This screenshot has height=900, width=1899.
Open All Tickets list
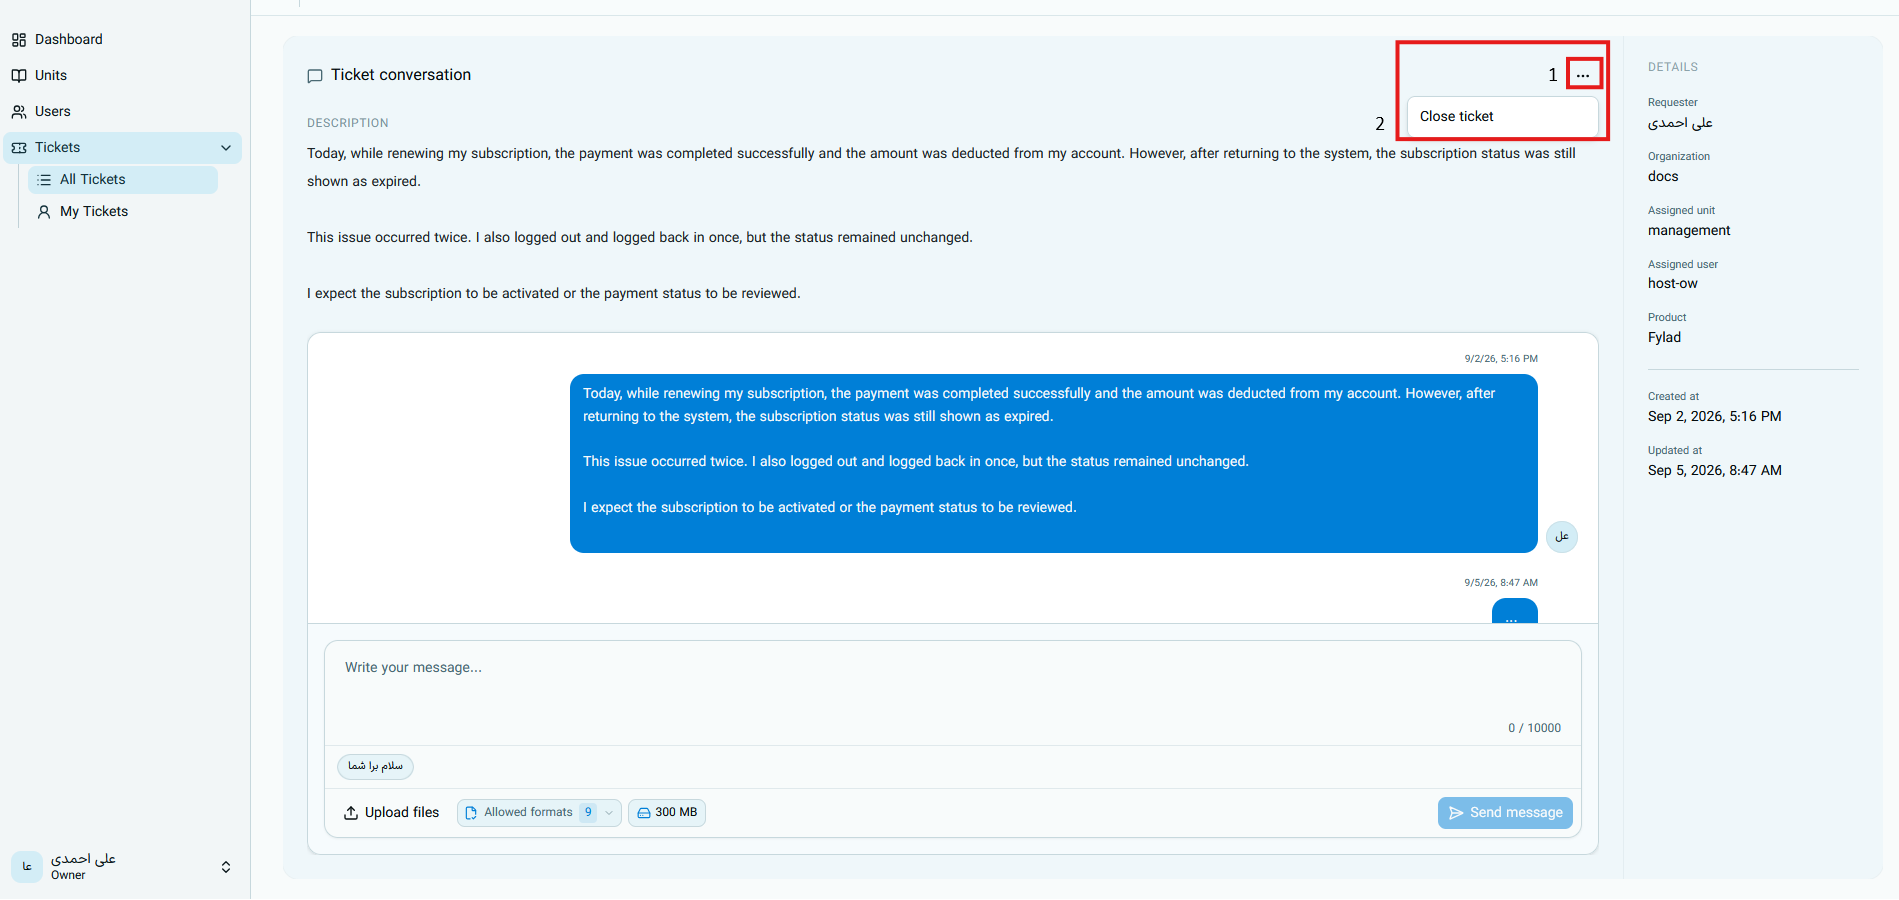123,179
